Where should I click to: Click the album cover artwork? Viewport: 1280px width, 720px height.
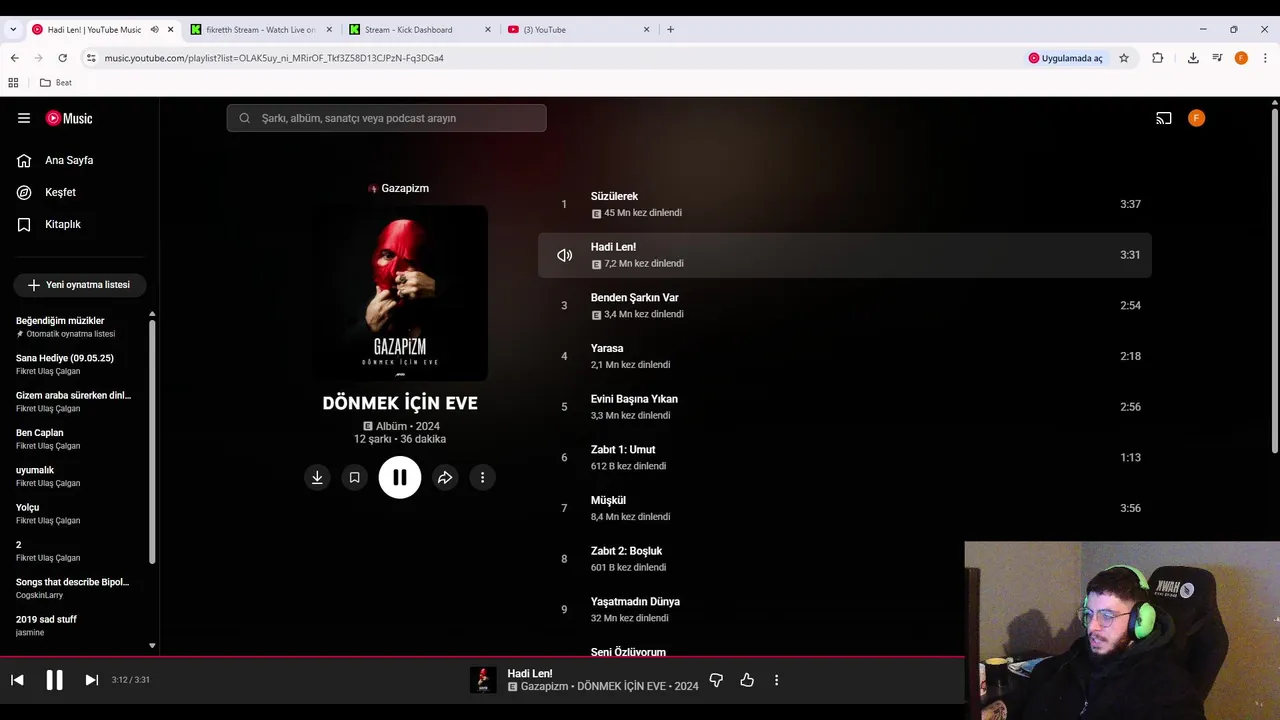pos(400,293)
